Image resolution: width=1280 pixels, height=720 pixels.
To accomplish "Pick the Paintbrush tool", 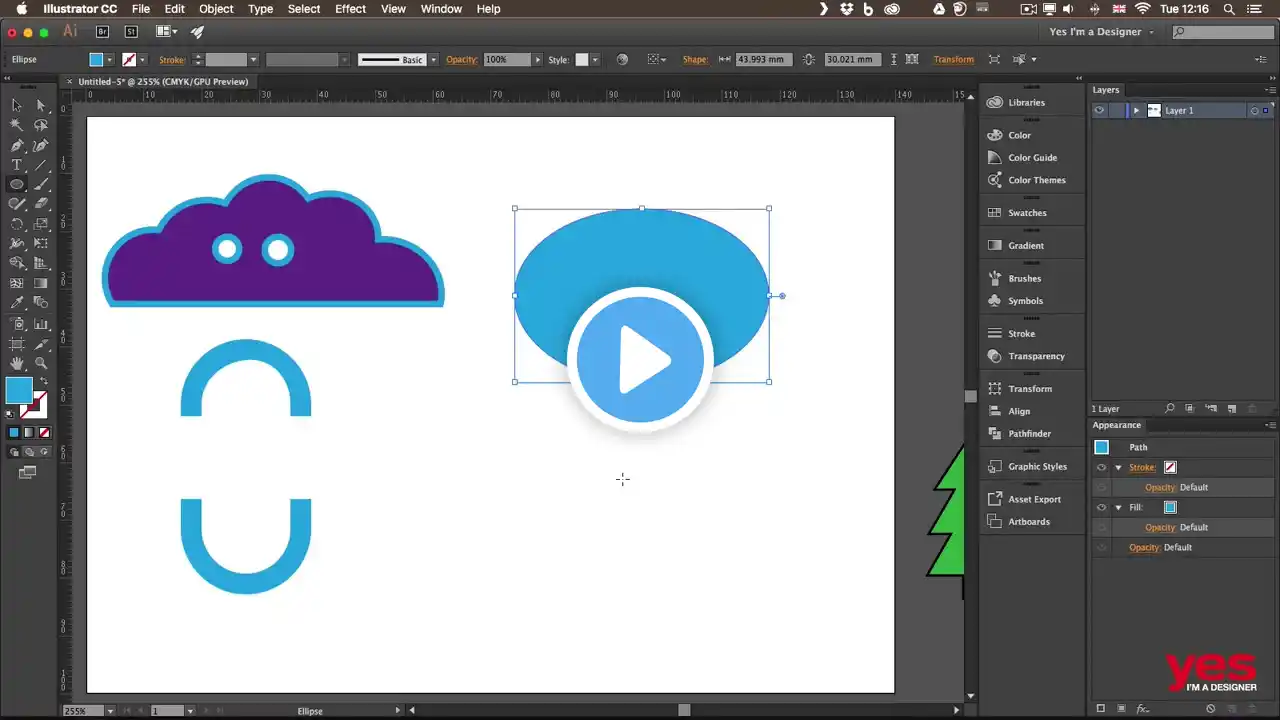I will (x=41, y=185).
